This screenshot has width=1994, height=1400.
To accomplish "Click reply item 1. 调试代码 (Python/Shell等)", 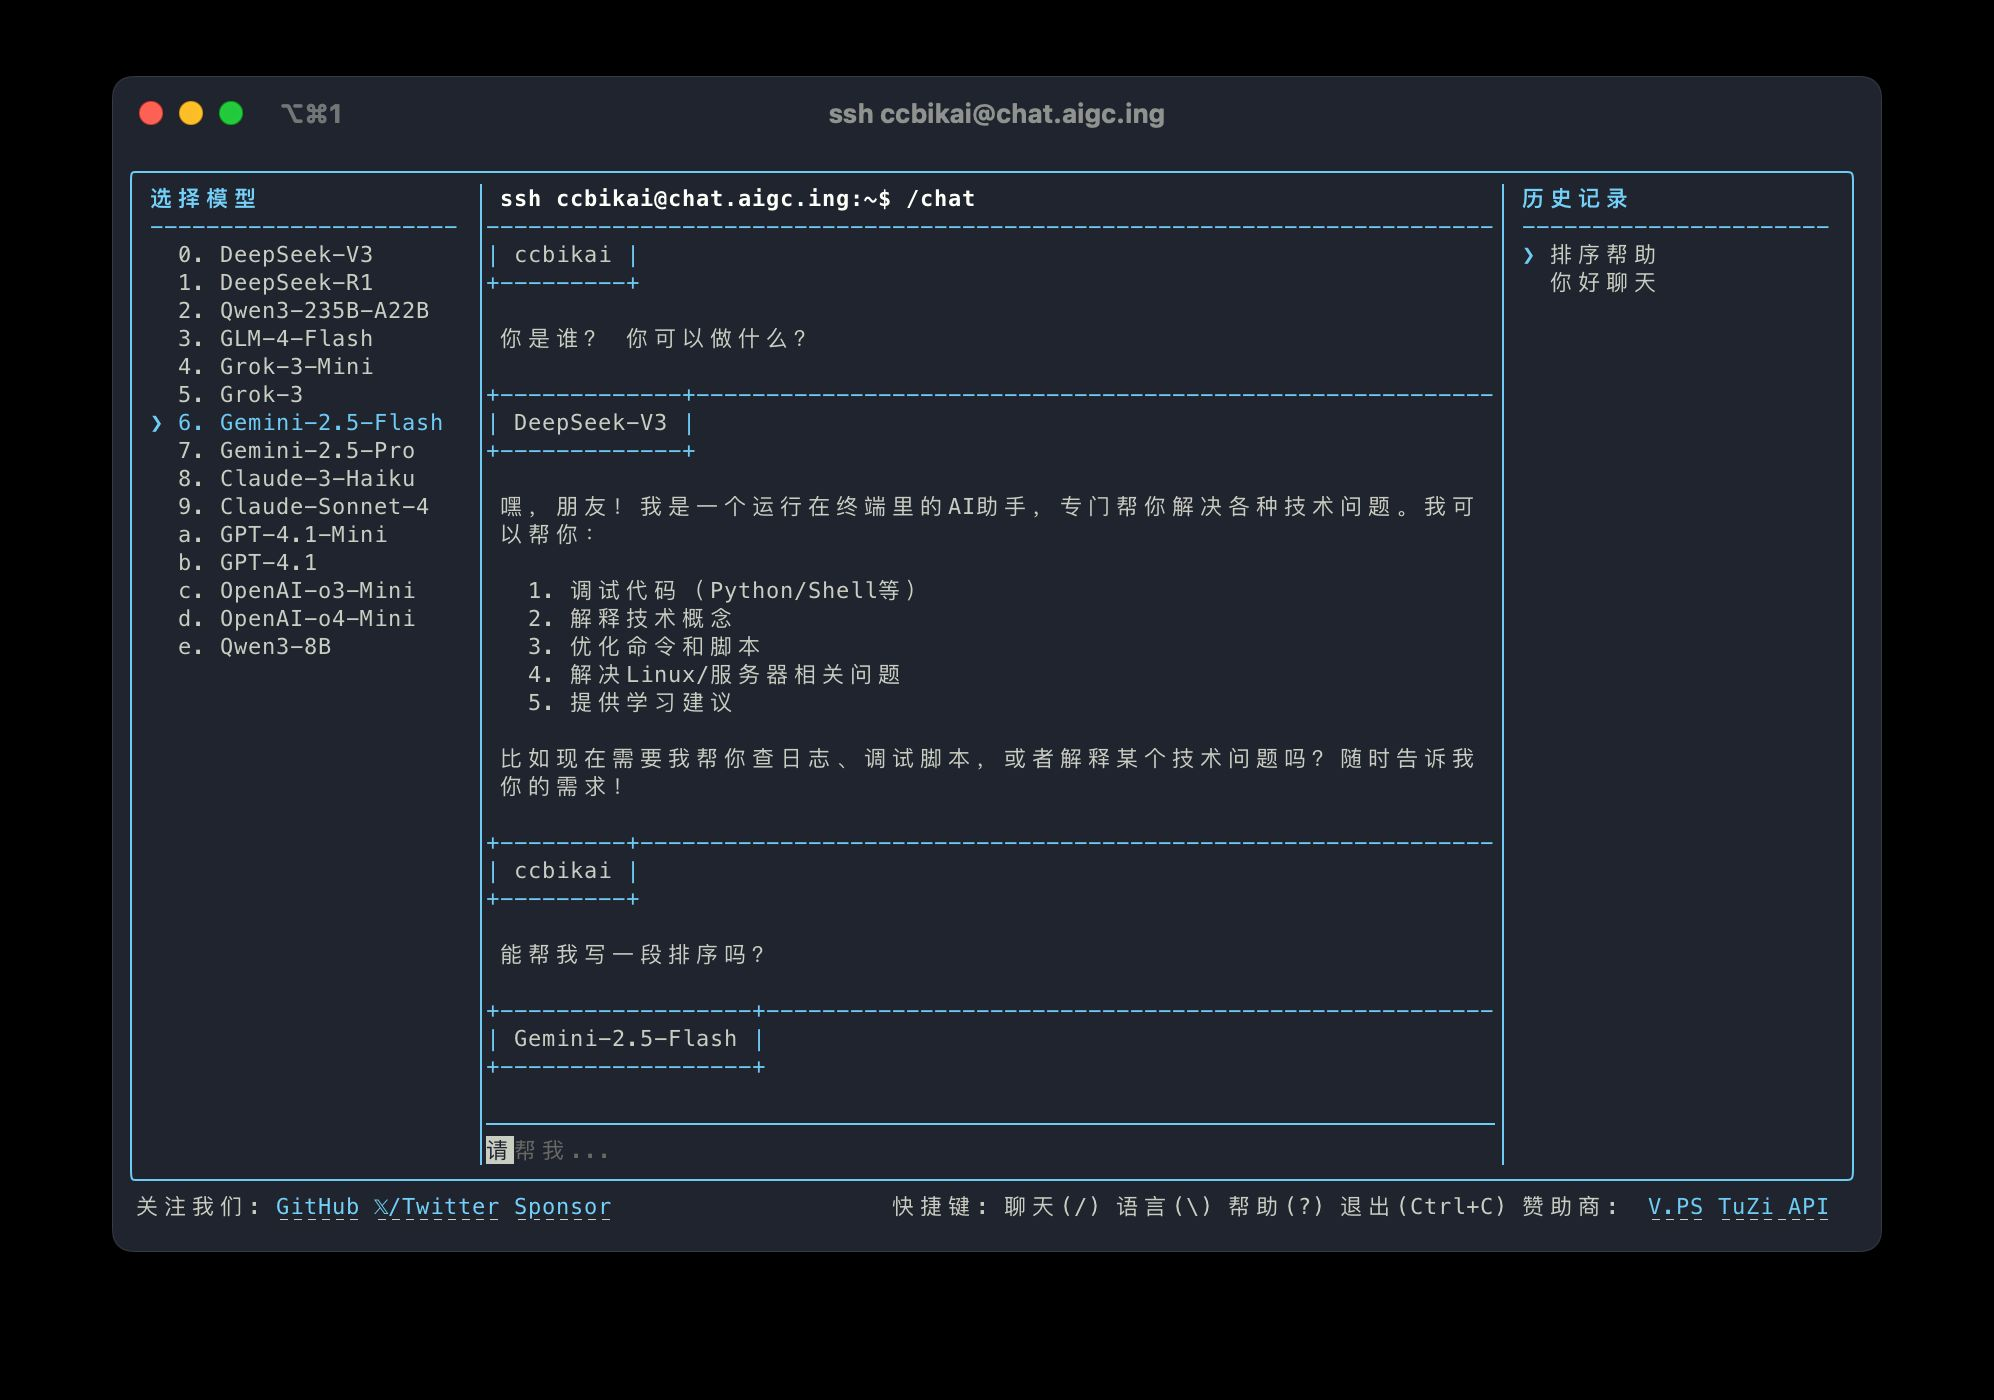I will pos(722,590).
